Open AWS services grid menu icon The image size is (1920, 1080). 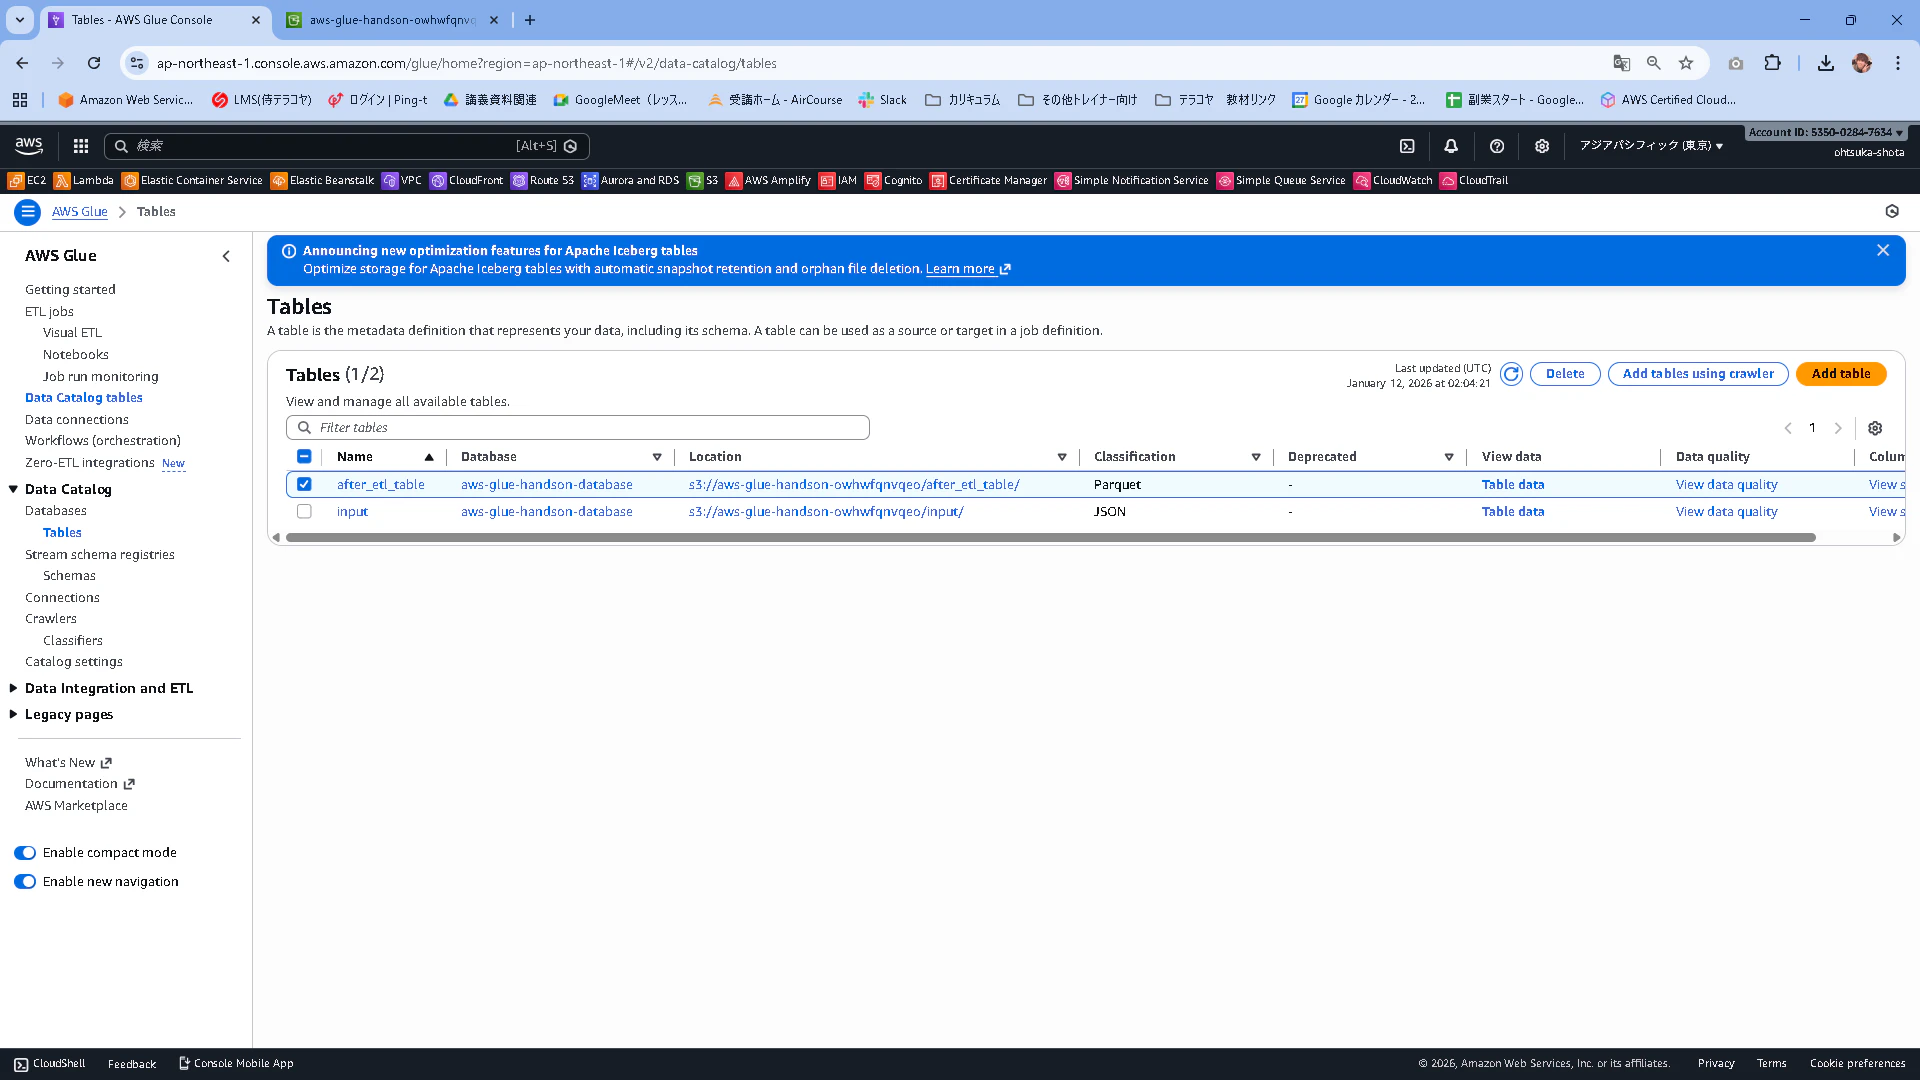pos(81,146)
